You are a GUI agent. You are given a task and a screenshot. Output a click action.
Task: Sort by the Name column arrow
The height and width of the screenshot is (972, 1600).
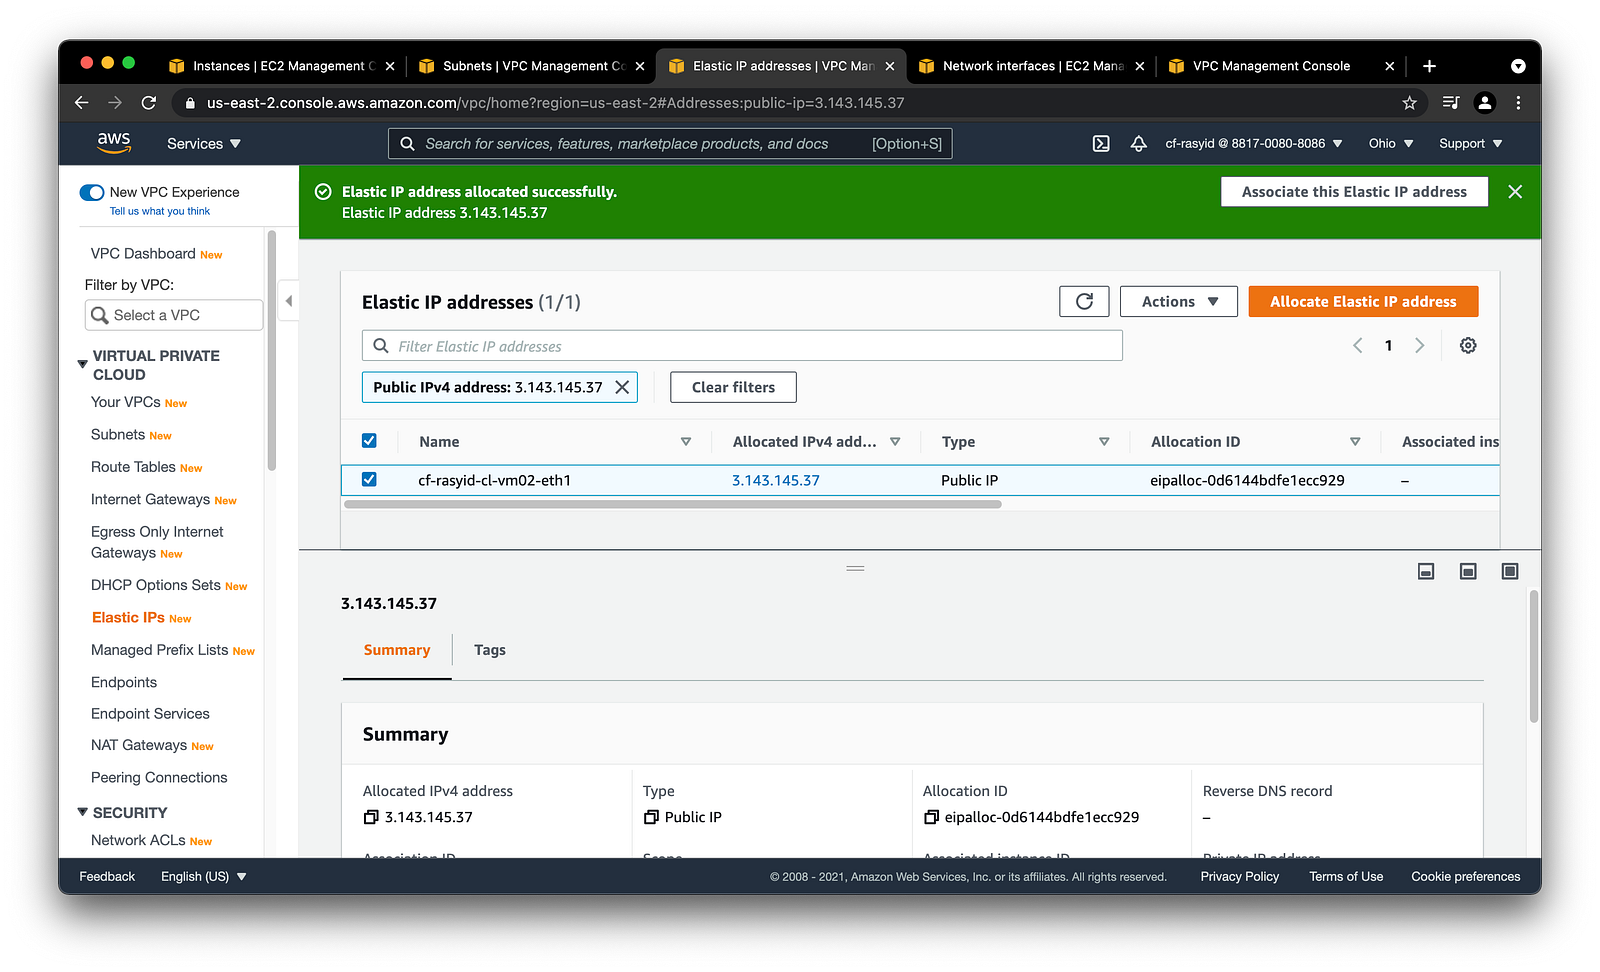(x=686, y=442)
